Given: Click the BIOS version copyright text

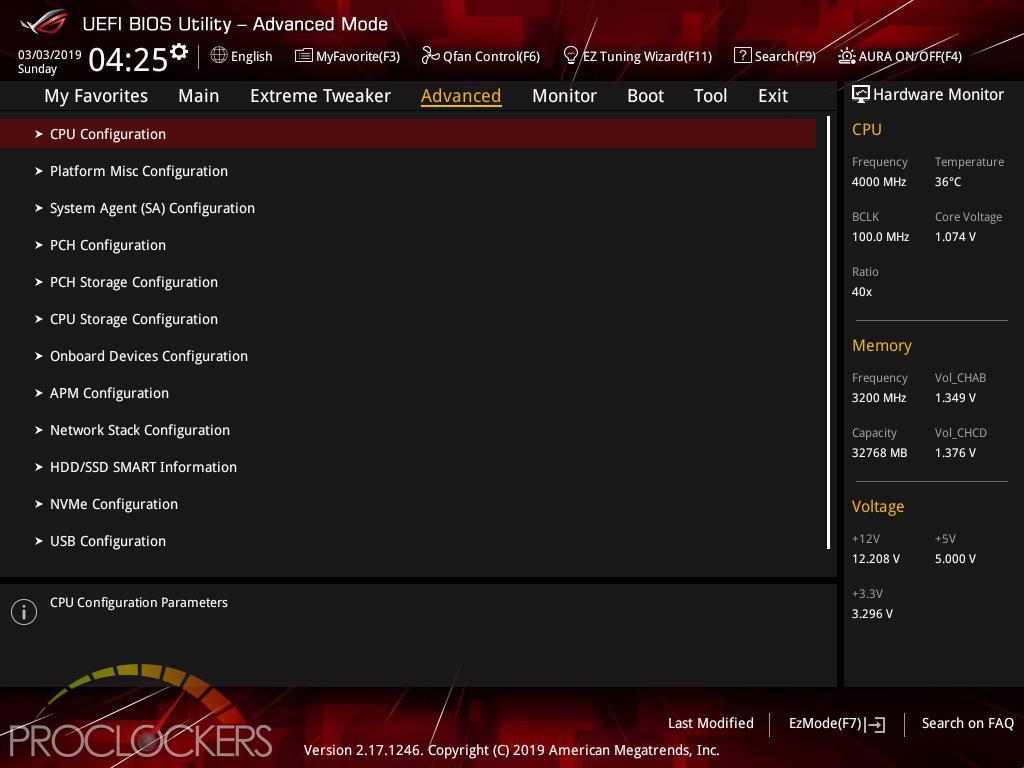Looking at the screenshot, I should [x=511, y=750].
